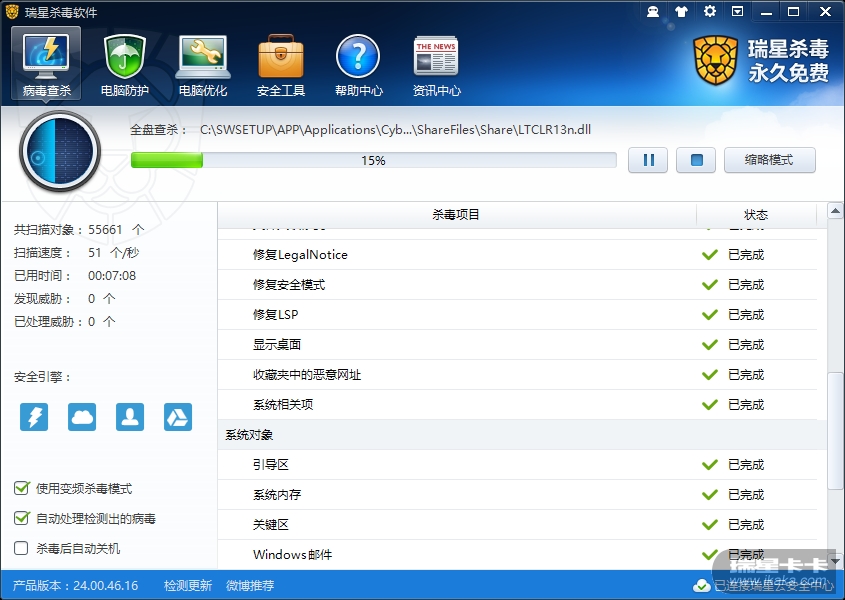Click the 已处理威胁 count label

(50, 322)
